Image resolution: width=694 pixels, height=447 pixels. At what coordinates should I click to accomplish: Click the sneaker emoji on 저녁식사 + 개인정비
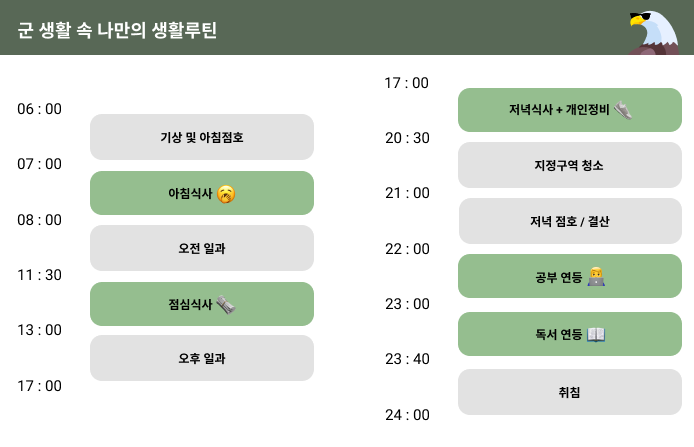pos(623,110)
